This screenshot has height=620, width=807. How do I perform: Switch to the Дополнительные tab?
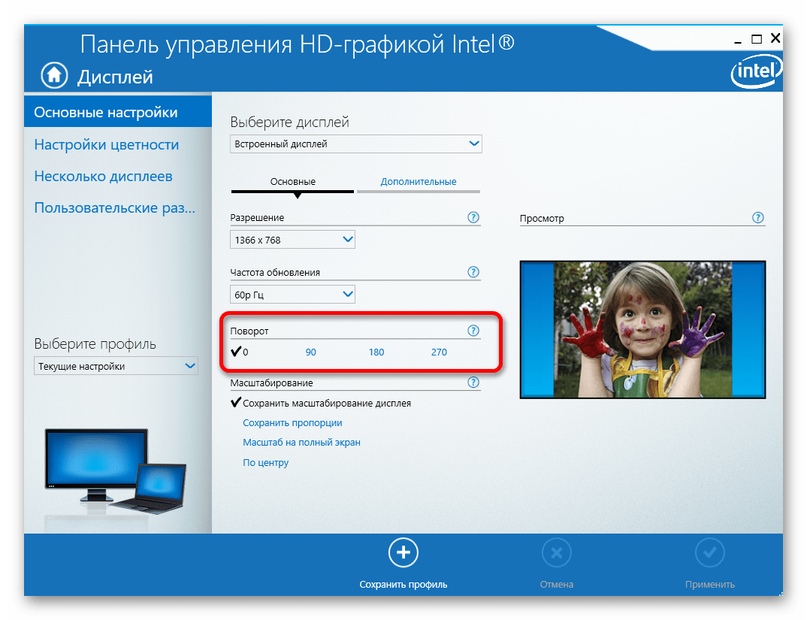point(418,182)
